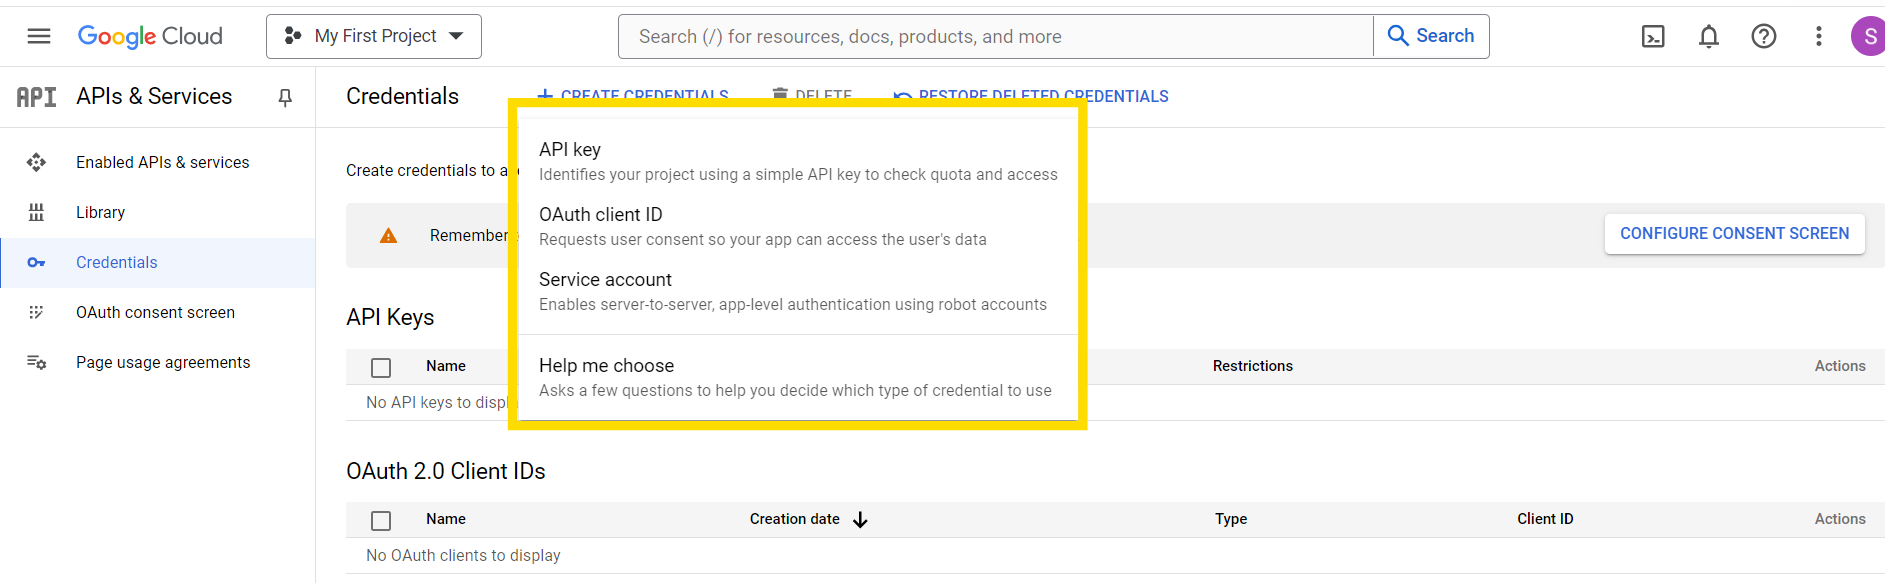
Task: Open the help question mark menu
Action: [1764, 37]
